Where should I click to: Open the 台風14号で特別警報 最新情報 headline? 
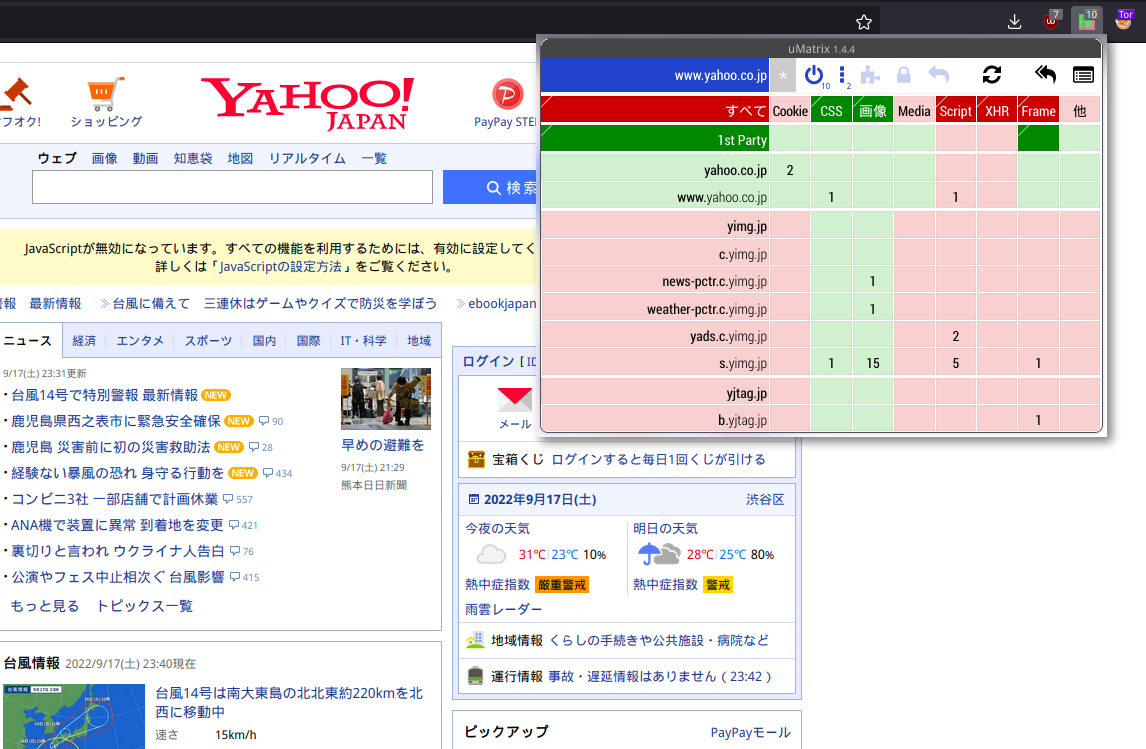[105, 395]
